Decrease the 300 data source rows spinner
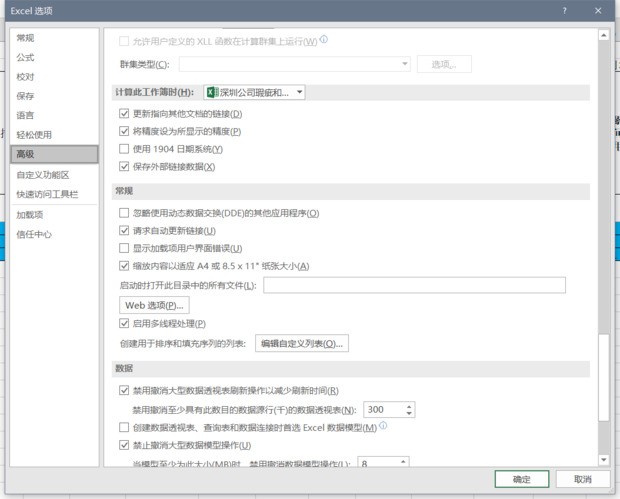The width and height of the screenshot is (620, 499). pos(410,414)
